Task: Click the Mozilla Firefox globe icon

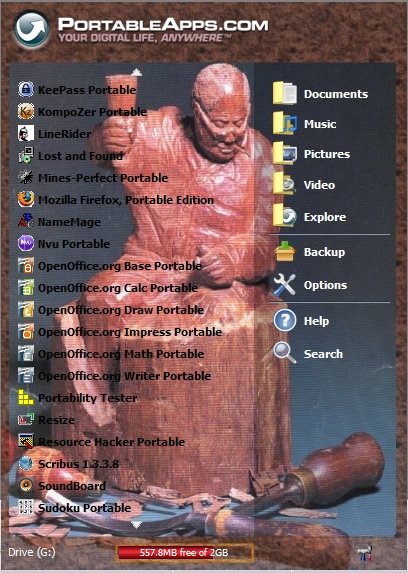Action: coord(26,200)
